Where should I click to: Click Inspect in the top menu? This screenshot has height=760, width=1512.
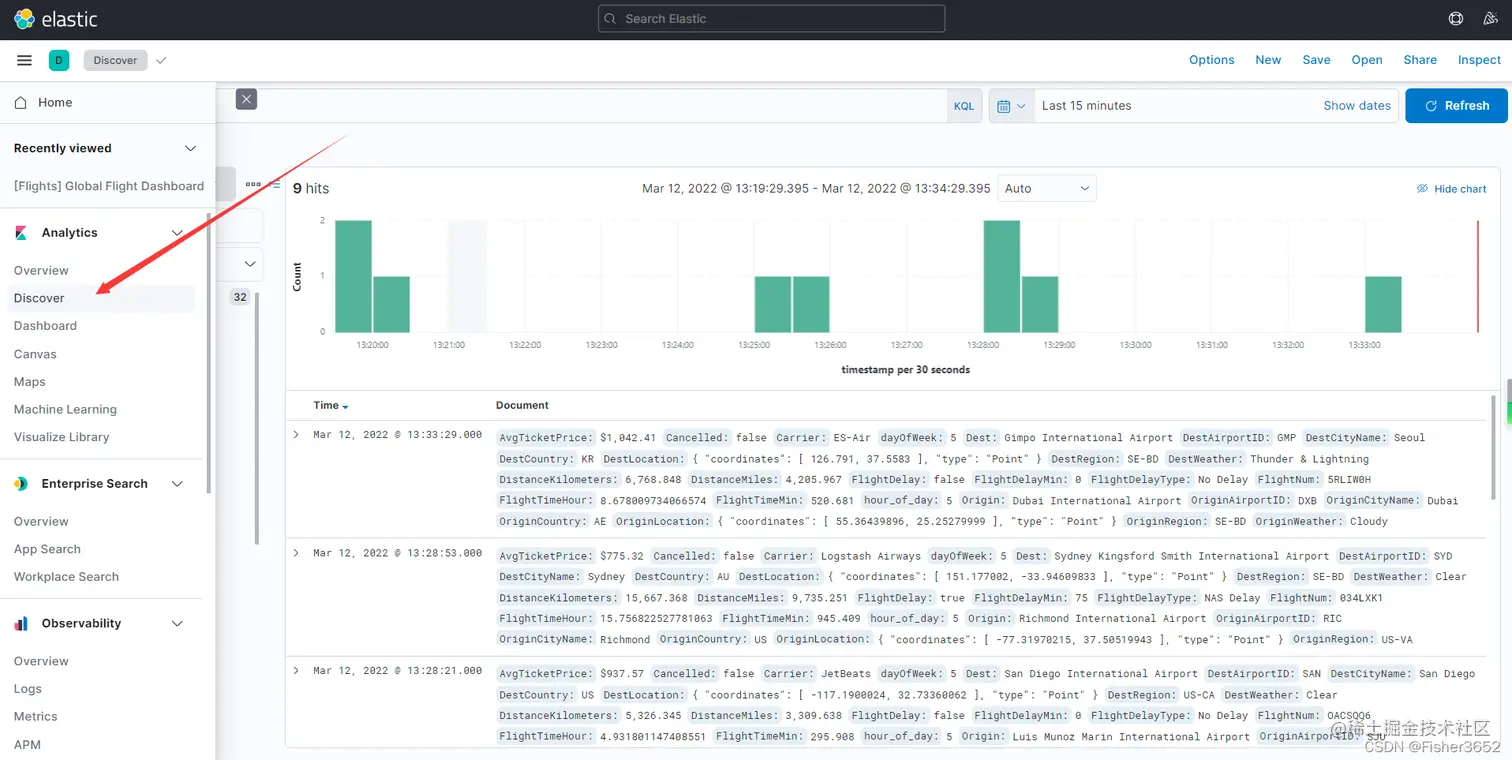pos(1479,60)
